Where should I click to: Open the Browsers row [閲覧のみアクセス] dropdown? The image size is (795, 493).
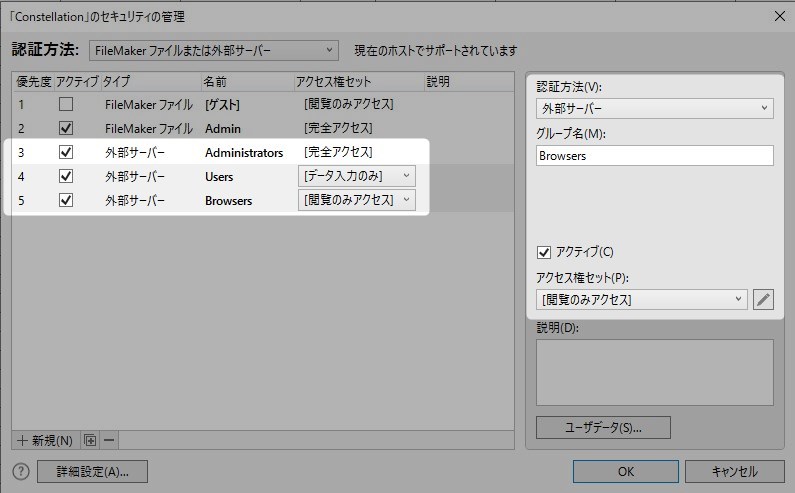pyautogui.click(x=357, y=200)
